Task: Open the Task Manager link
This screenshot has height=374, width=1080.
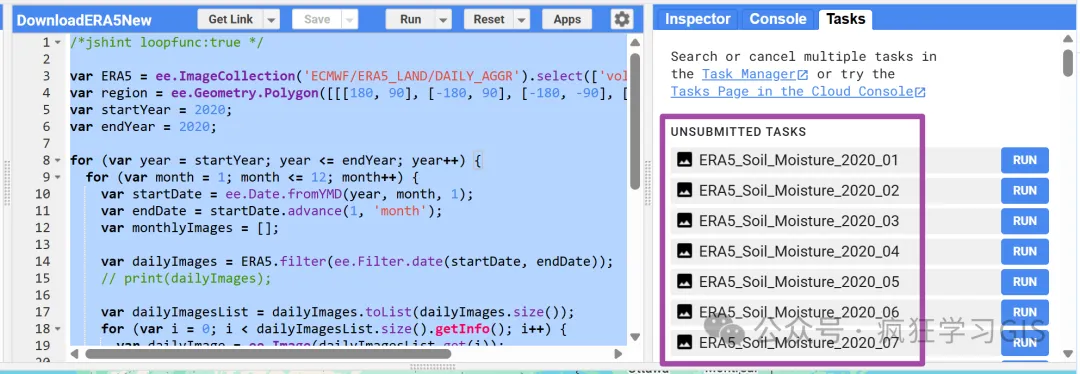Action: click(x=749, y=74)
